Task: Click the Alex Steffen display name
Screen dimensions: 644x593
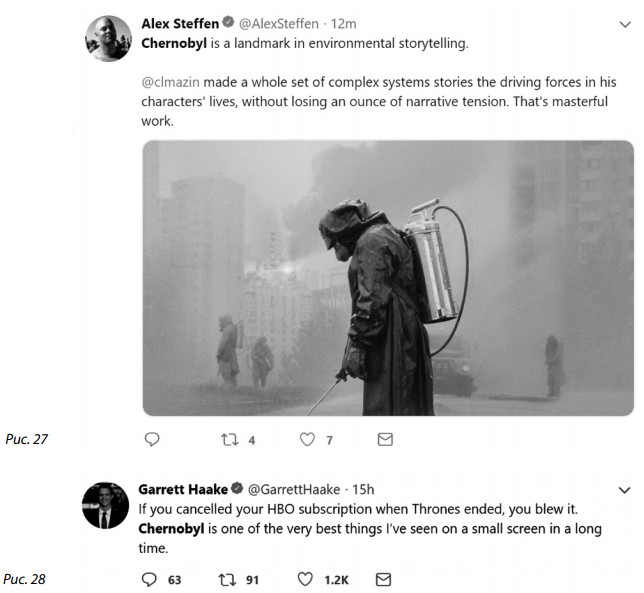Action: coord(180,24)
